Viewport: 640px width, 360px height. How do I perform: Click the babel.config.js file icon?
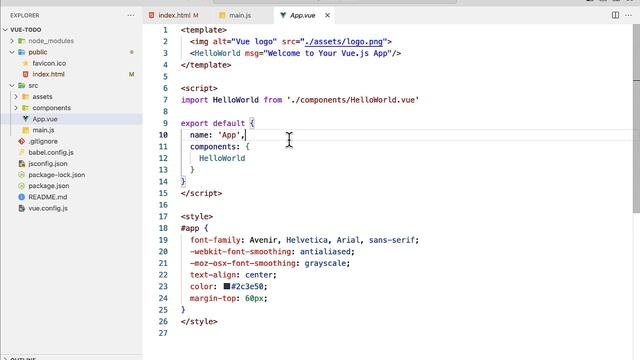(22, 152)
